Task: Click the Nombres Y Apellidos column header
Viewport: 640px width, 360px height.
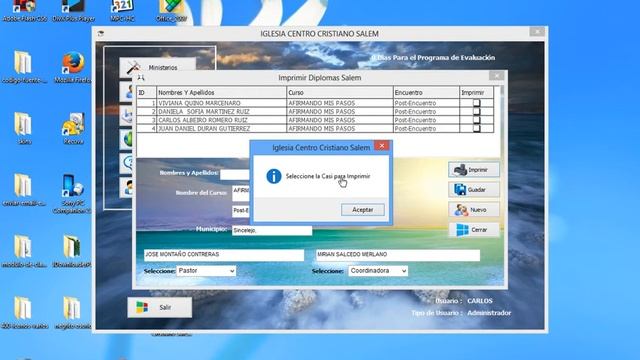Action: tap(222, 93)
